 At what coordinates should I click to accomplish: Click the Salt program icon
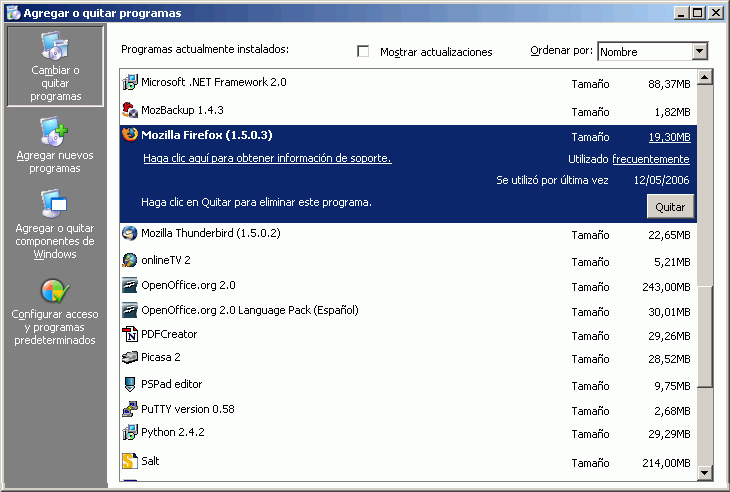pos(129,461)
